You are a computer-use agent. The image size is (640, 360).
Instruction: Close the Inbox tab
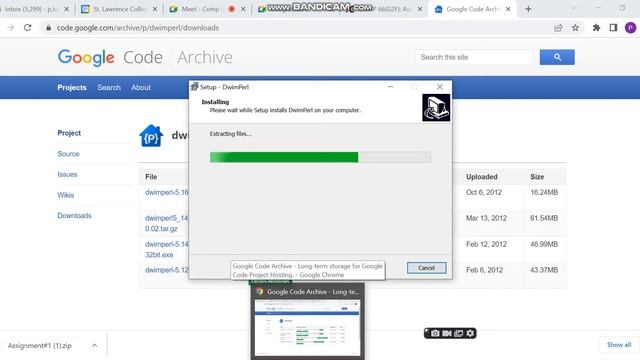click(x=67, y=9)
